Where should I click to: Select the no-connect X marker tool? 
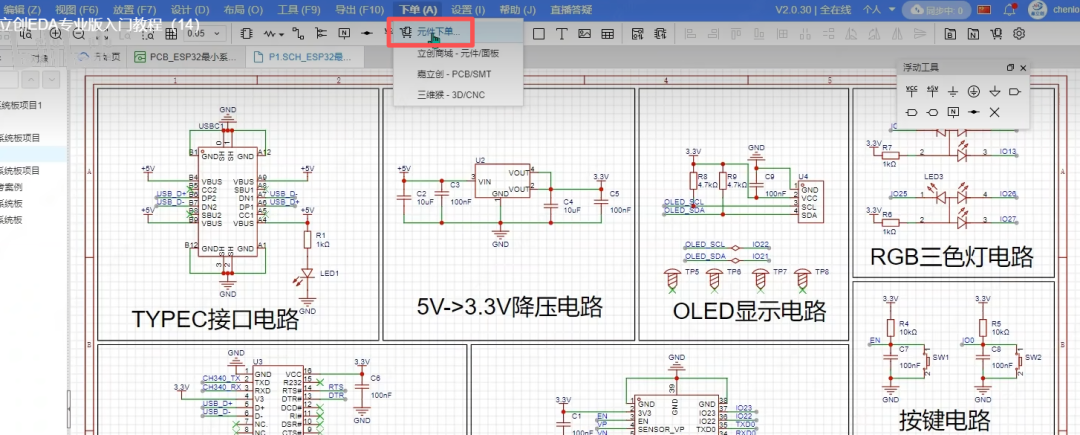click(x=994, y=111)
